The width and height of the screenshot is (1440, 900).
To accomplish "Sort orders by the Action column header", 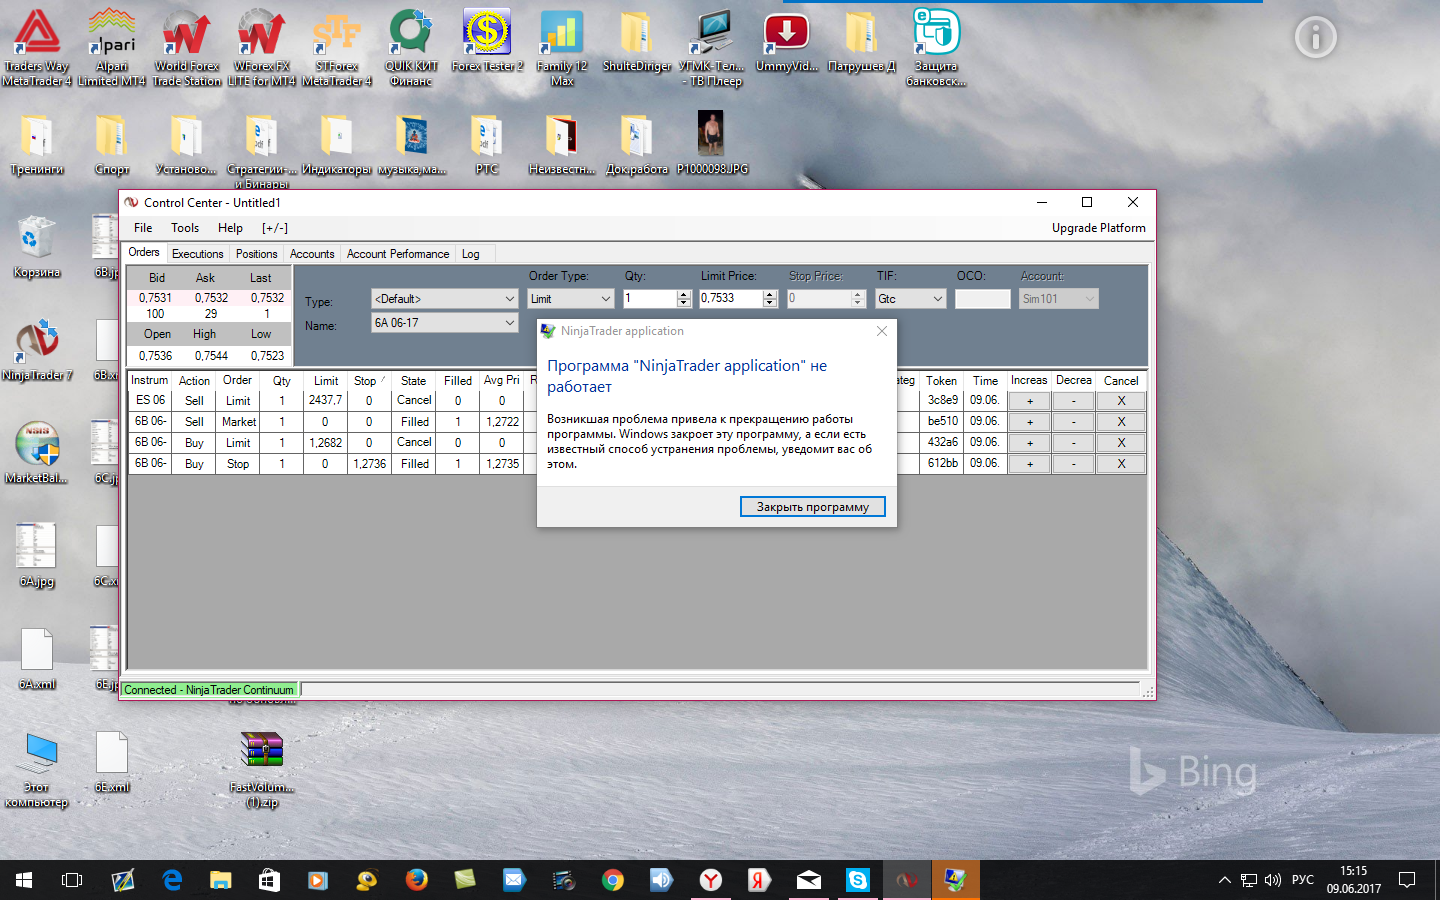I will [194, 381].
